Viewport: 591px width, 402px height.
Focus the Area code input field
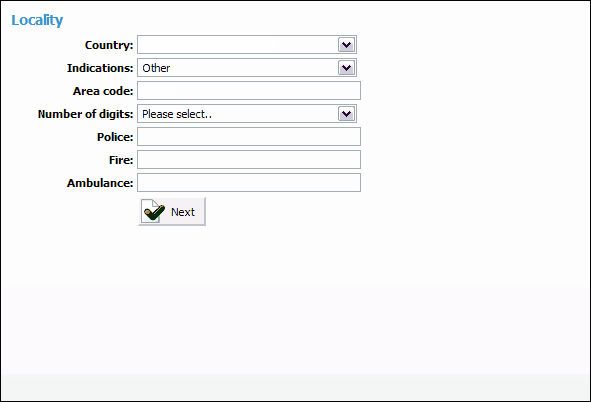[249, 91]
